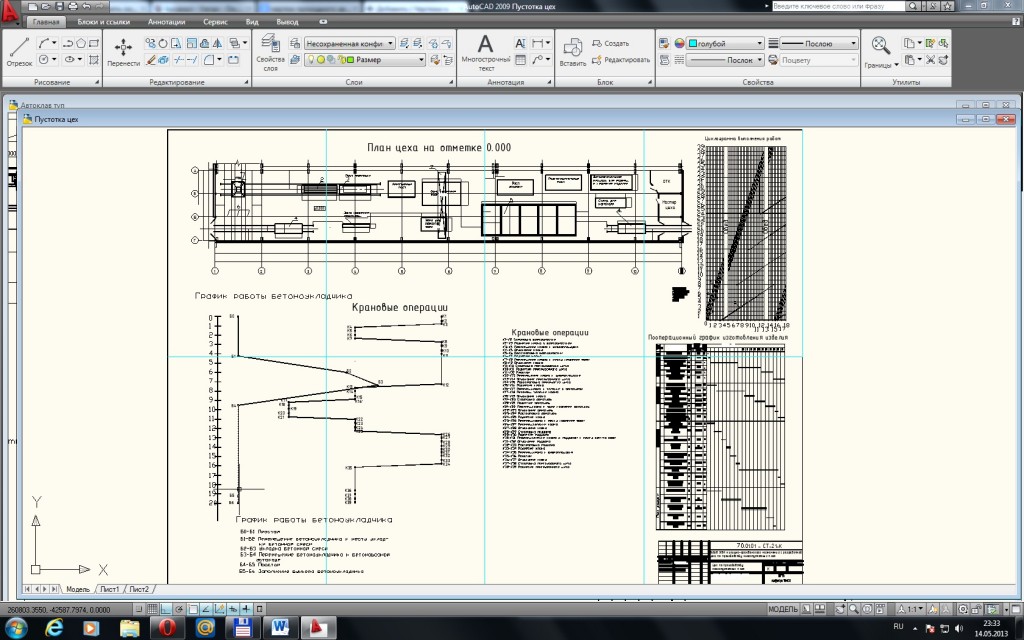1024x640 pixels.
Task: Toggle object snap tracking in status bar
Action: 206,609
